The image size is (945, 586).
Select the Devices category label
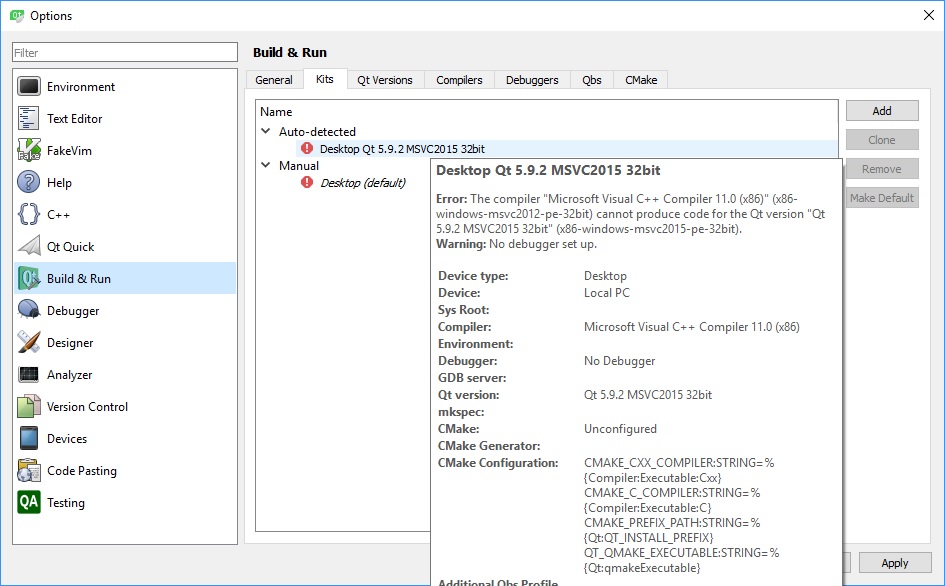point(67,438)
